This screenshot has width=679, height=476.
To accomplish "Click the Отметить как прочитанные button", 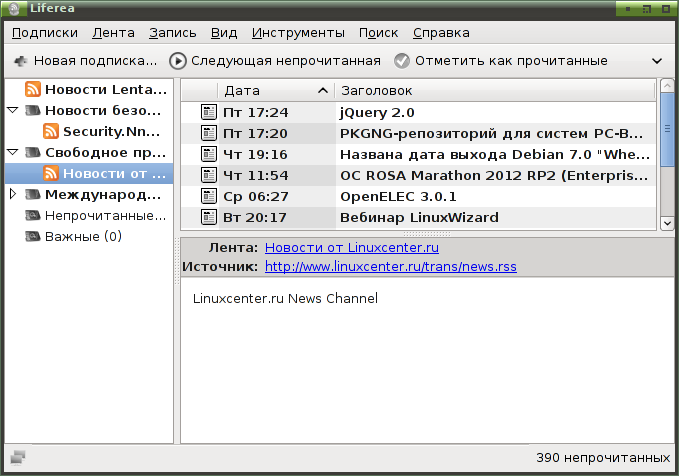I will 501,61.
